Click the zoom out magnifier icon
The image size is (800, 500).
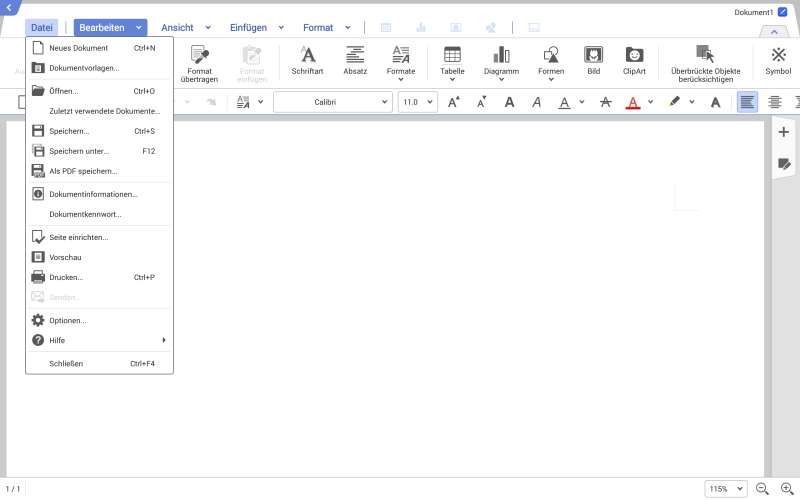(762, 488)
